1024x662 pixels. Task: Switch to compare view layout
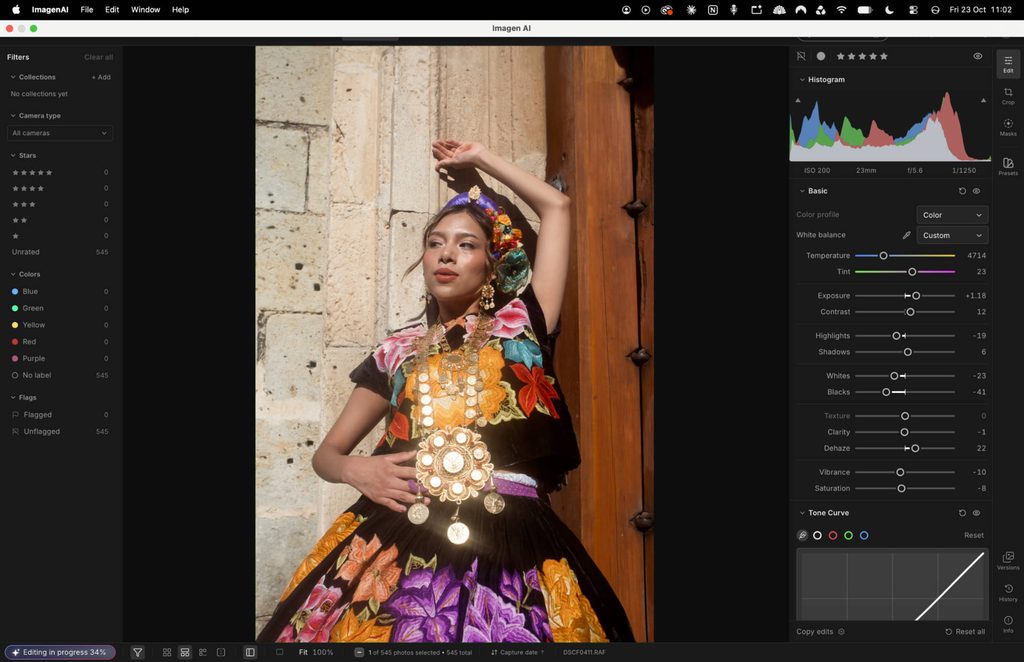click(x=202, y=652)
